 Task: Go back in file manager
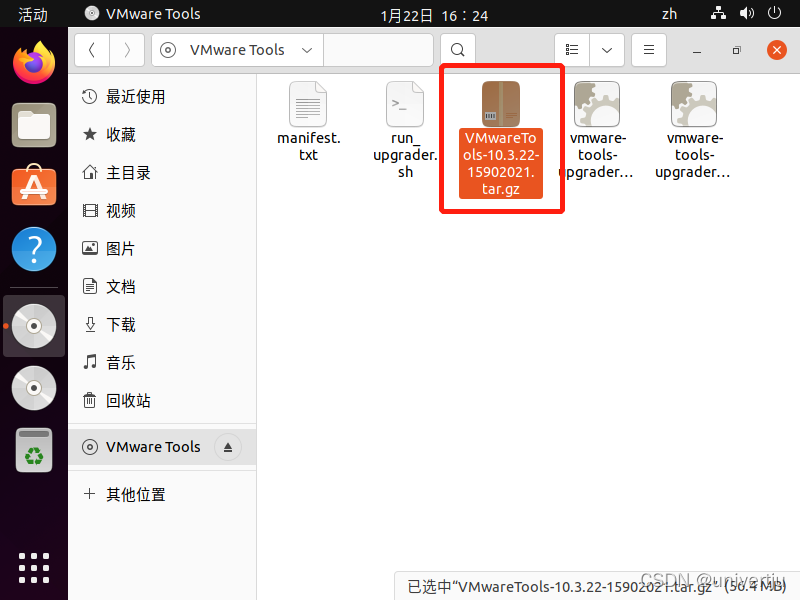(x=92, y=50)
